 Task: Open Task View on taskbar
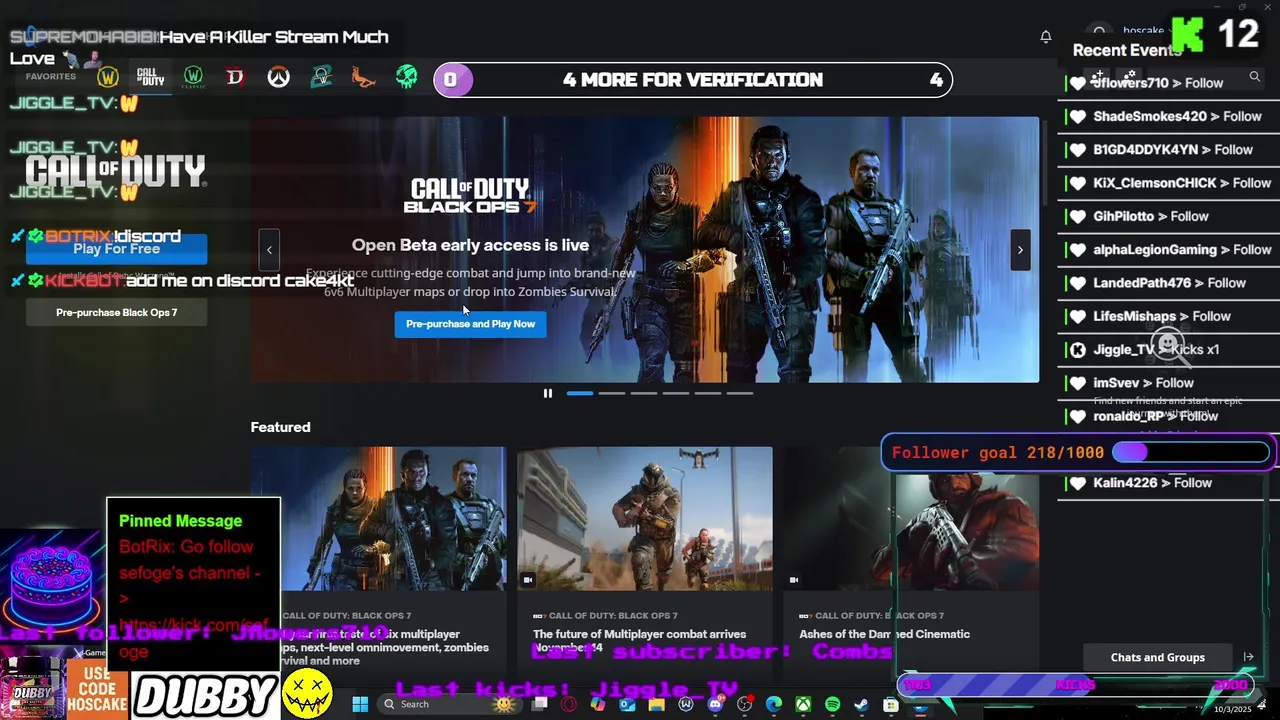[540, 704]
